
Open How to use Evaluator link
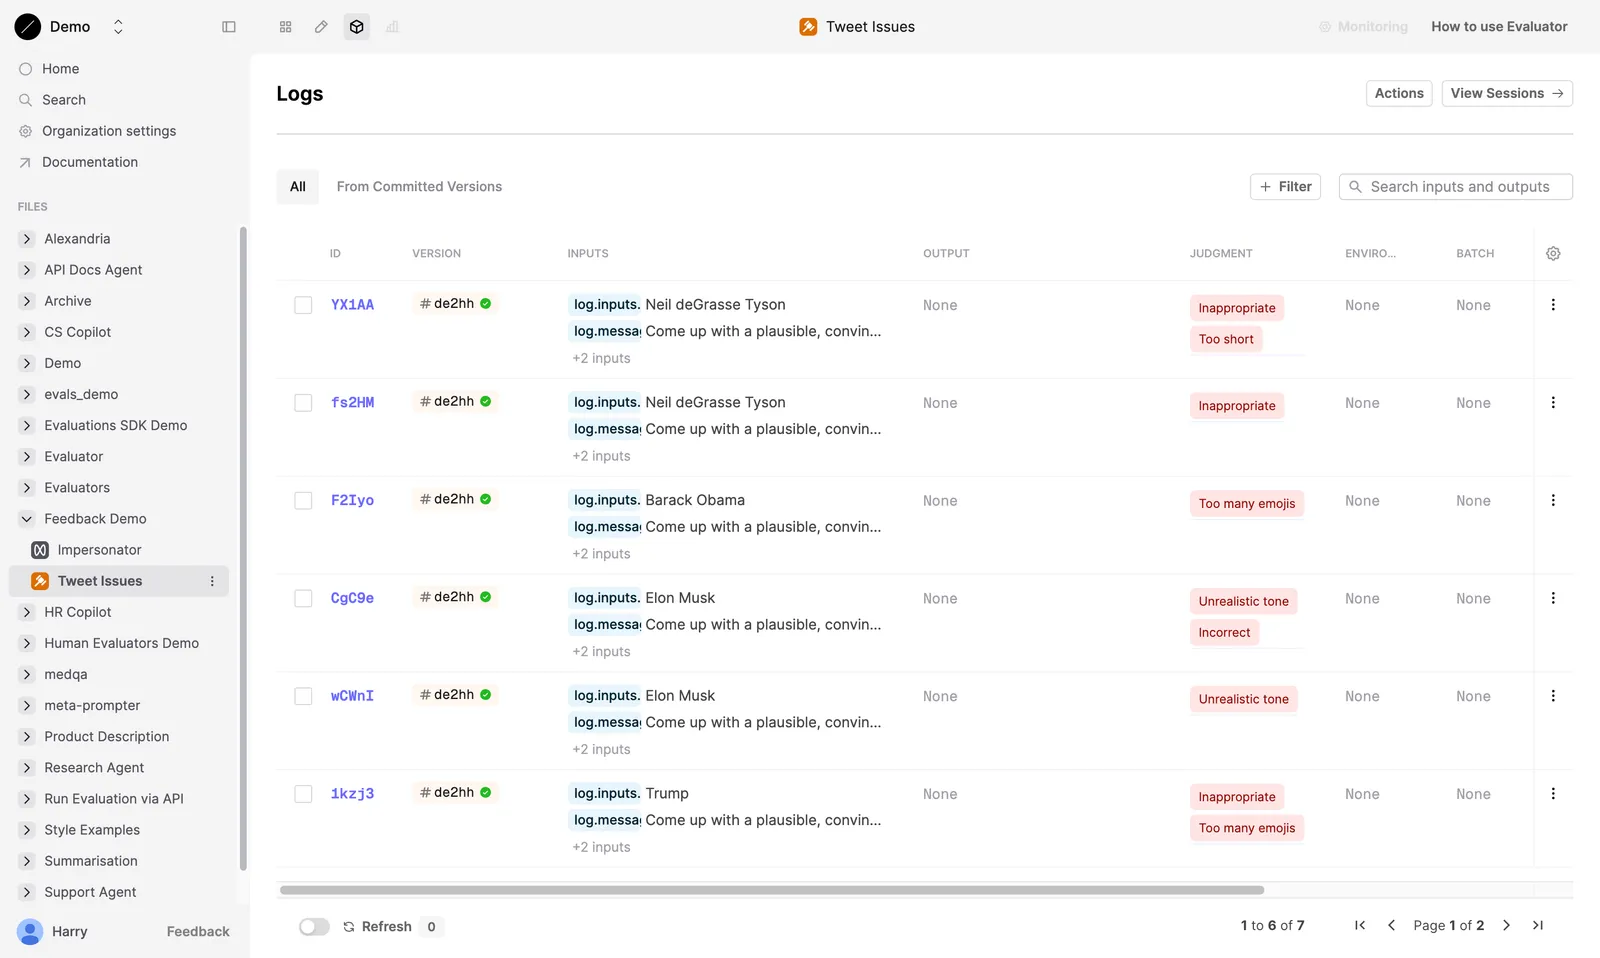point(1499,27)
